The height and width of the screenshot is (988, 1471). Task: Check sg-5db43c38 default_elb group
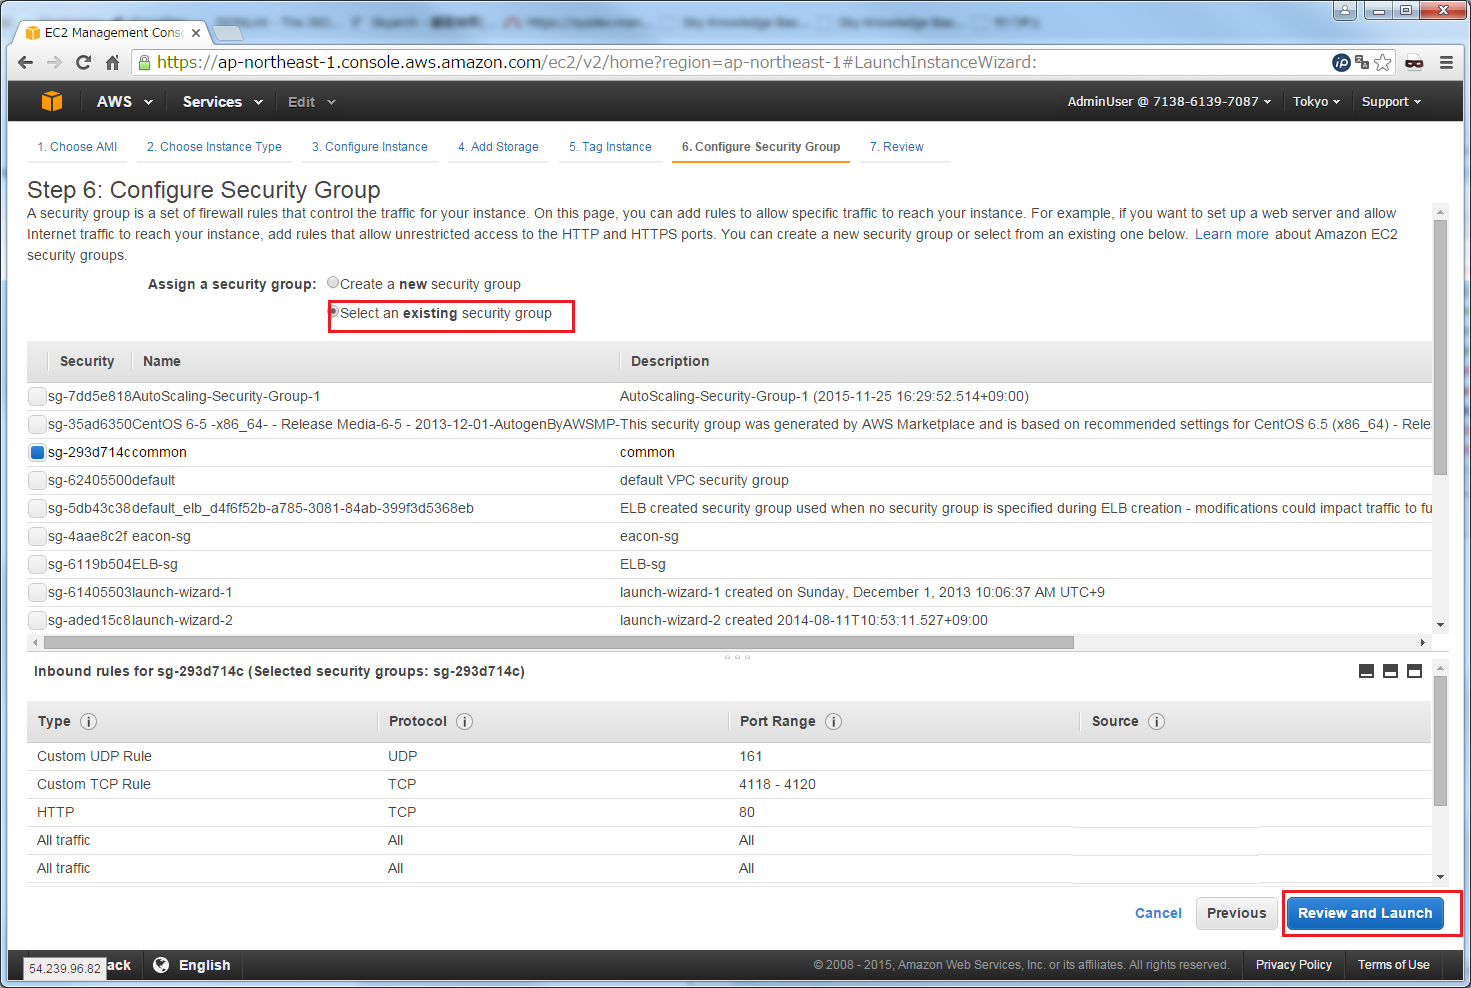click(37, 508)
